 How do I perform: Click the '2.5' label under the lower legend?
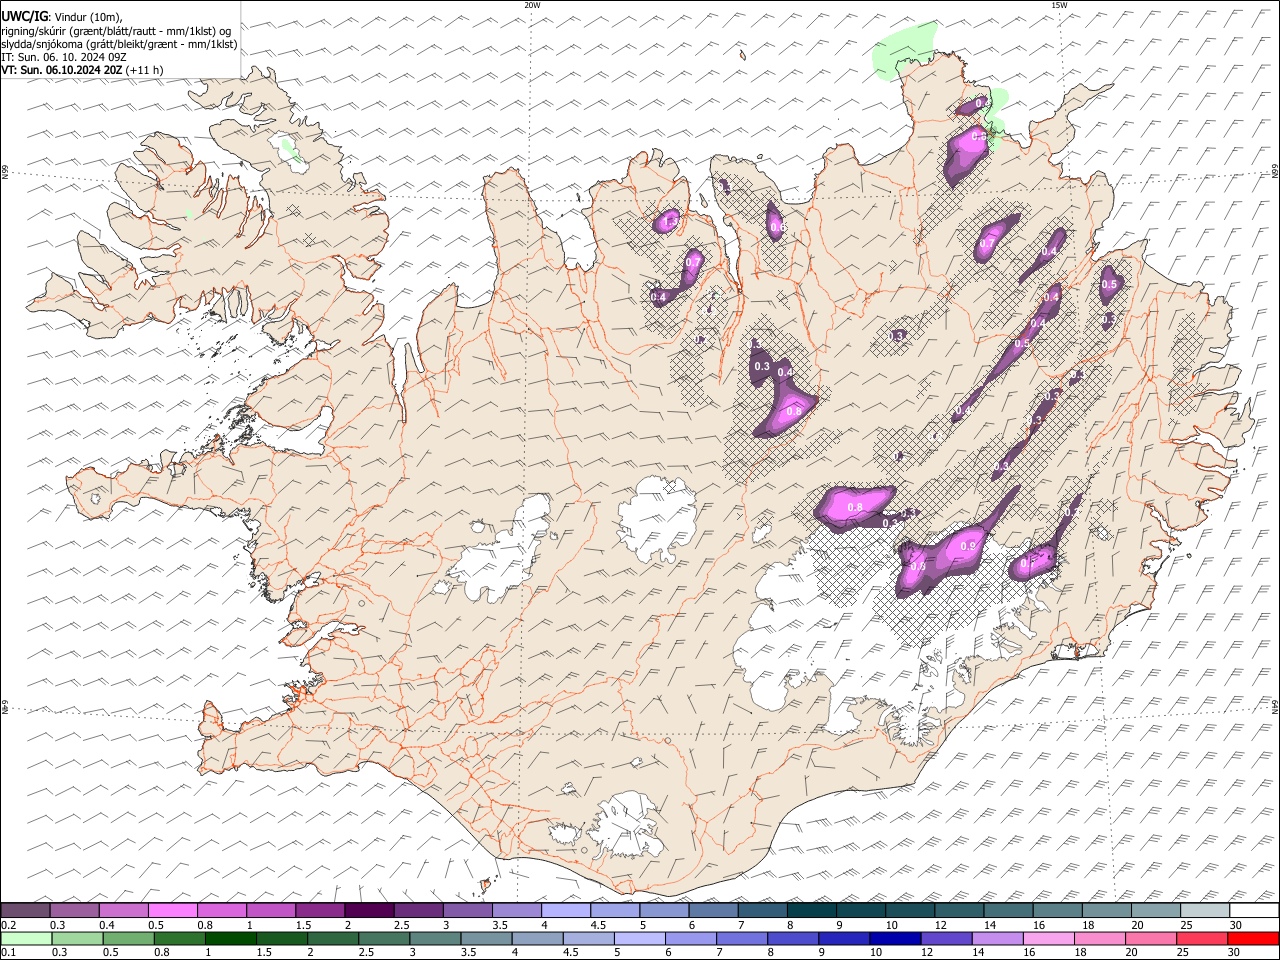366,953
